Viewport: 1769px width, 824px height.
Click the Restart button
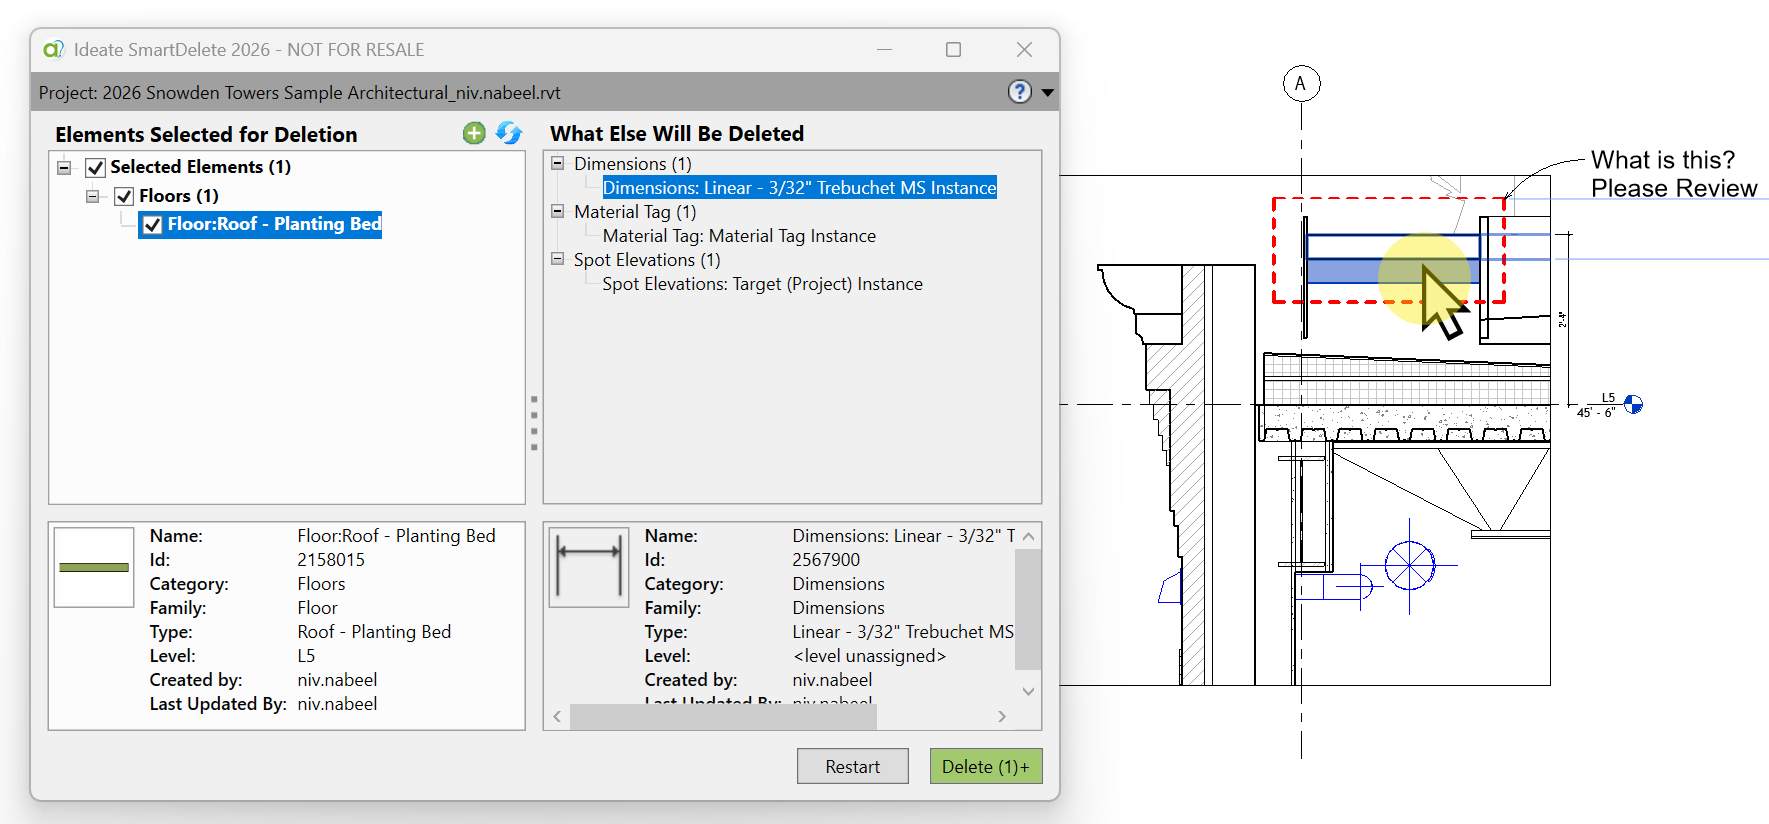pyautogui.click(x=852, y=766)
